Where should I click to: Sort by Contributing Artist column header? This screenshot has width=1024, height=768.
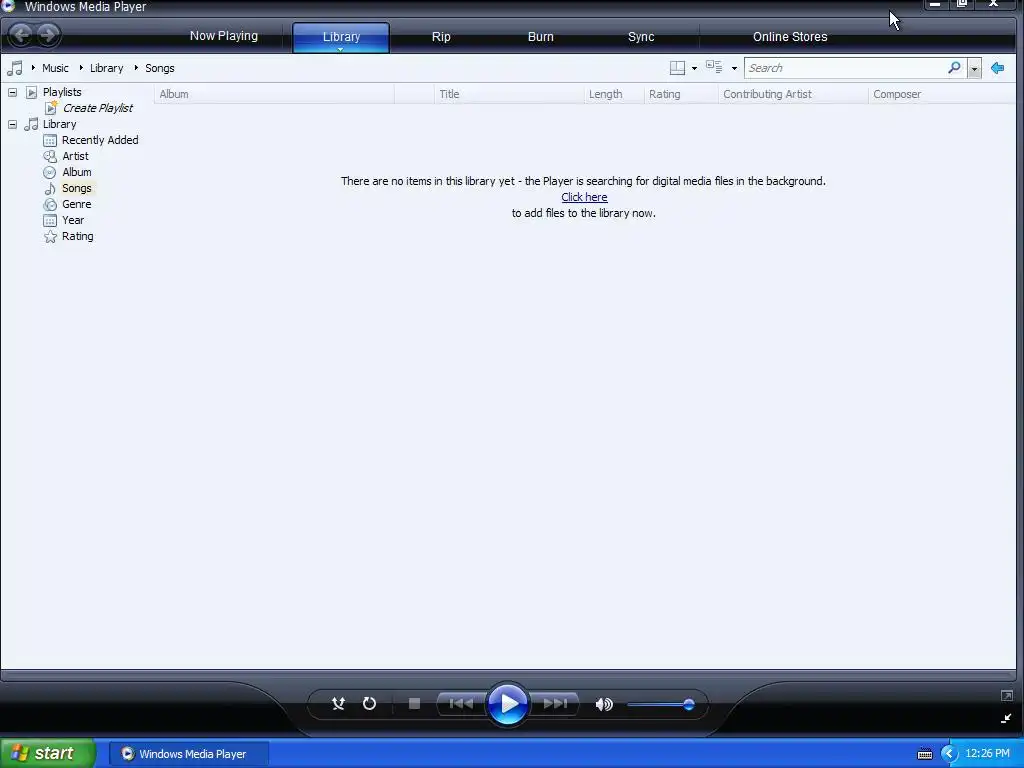coord(793,94)
